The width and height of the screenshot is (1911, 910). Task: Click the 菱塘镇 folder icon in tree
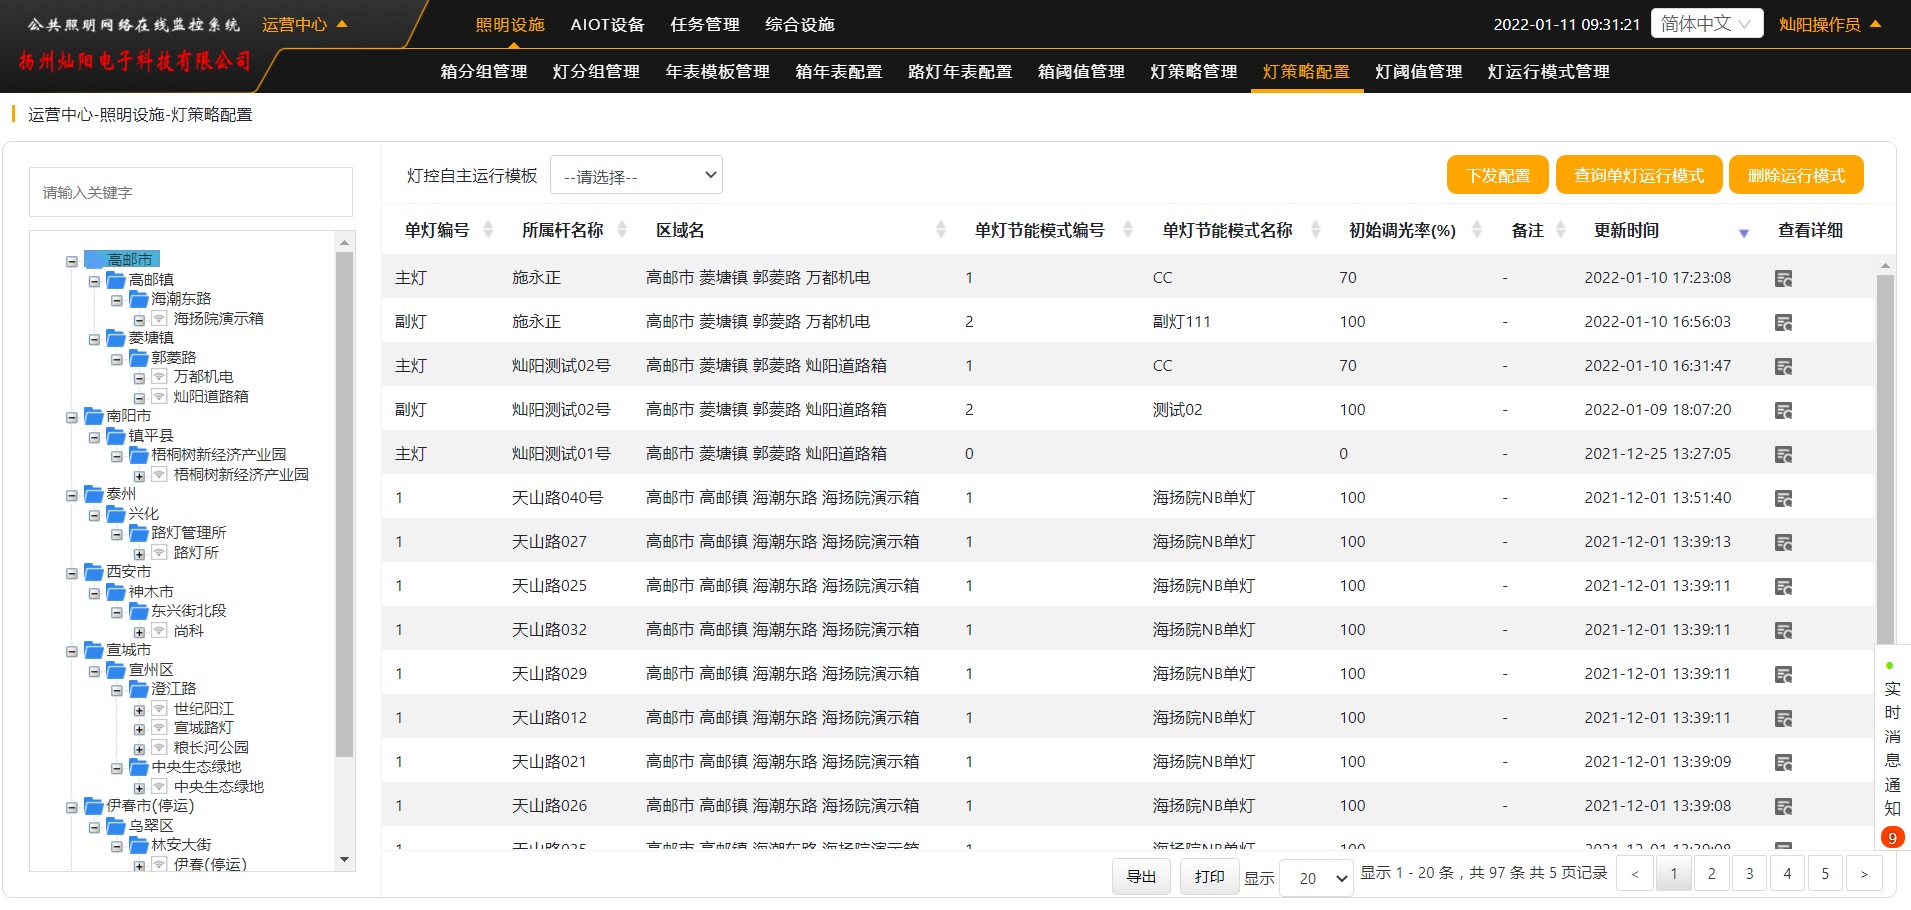[116, 338]
